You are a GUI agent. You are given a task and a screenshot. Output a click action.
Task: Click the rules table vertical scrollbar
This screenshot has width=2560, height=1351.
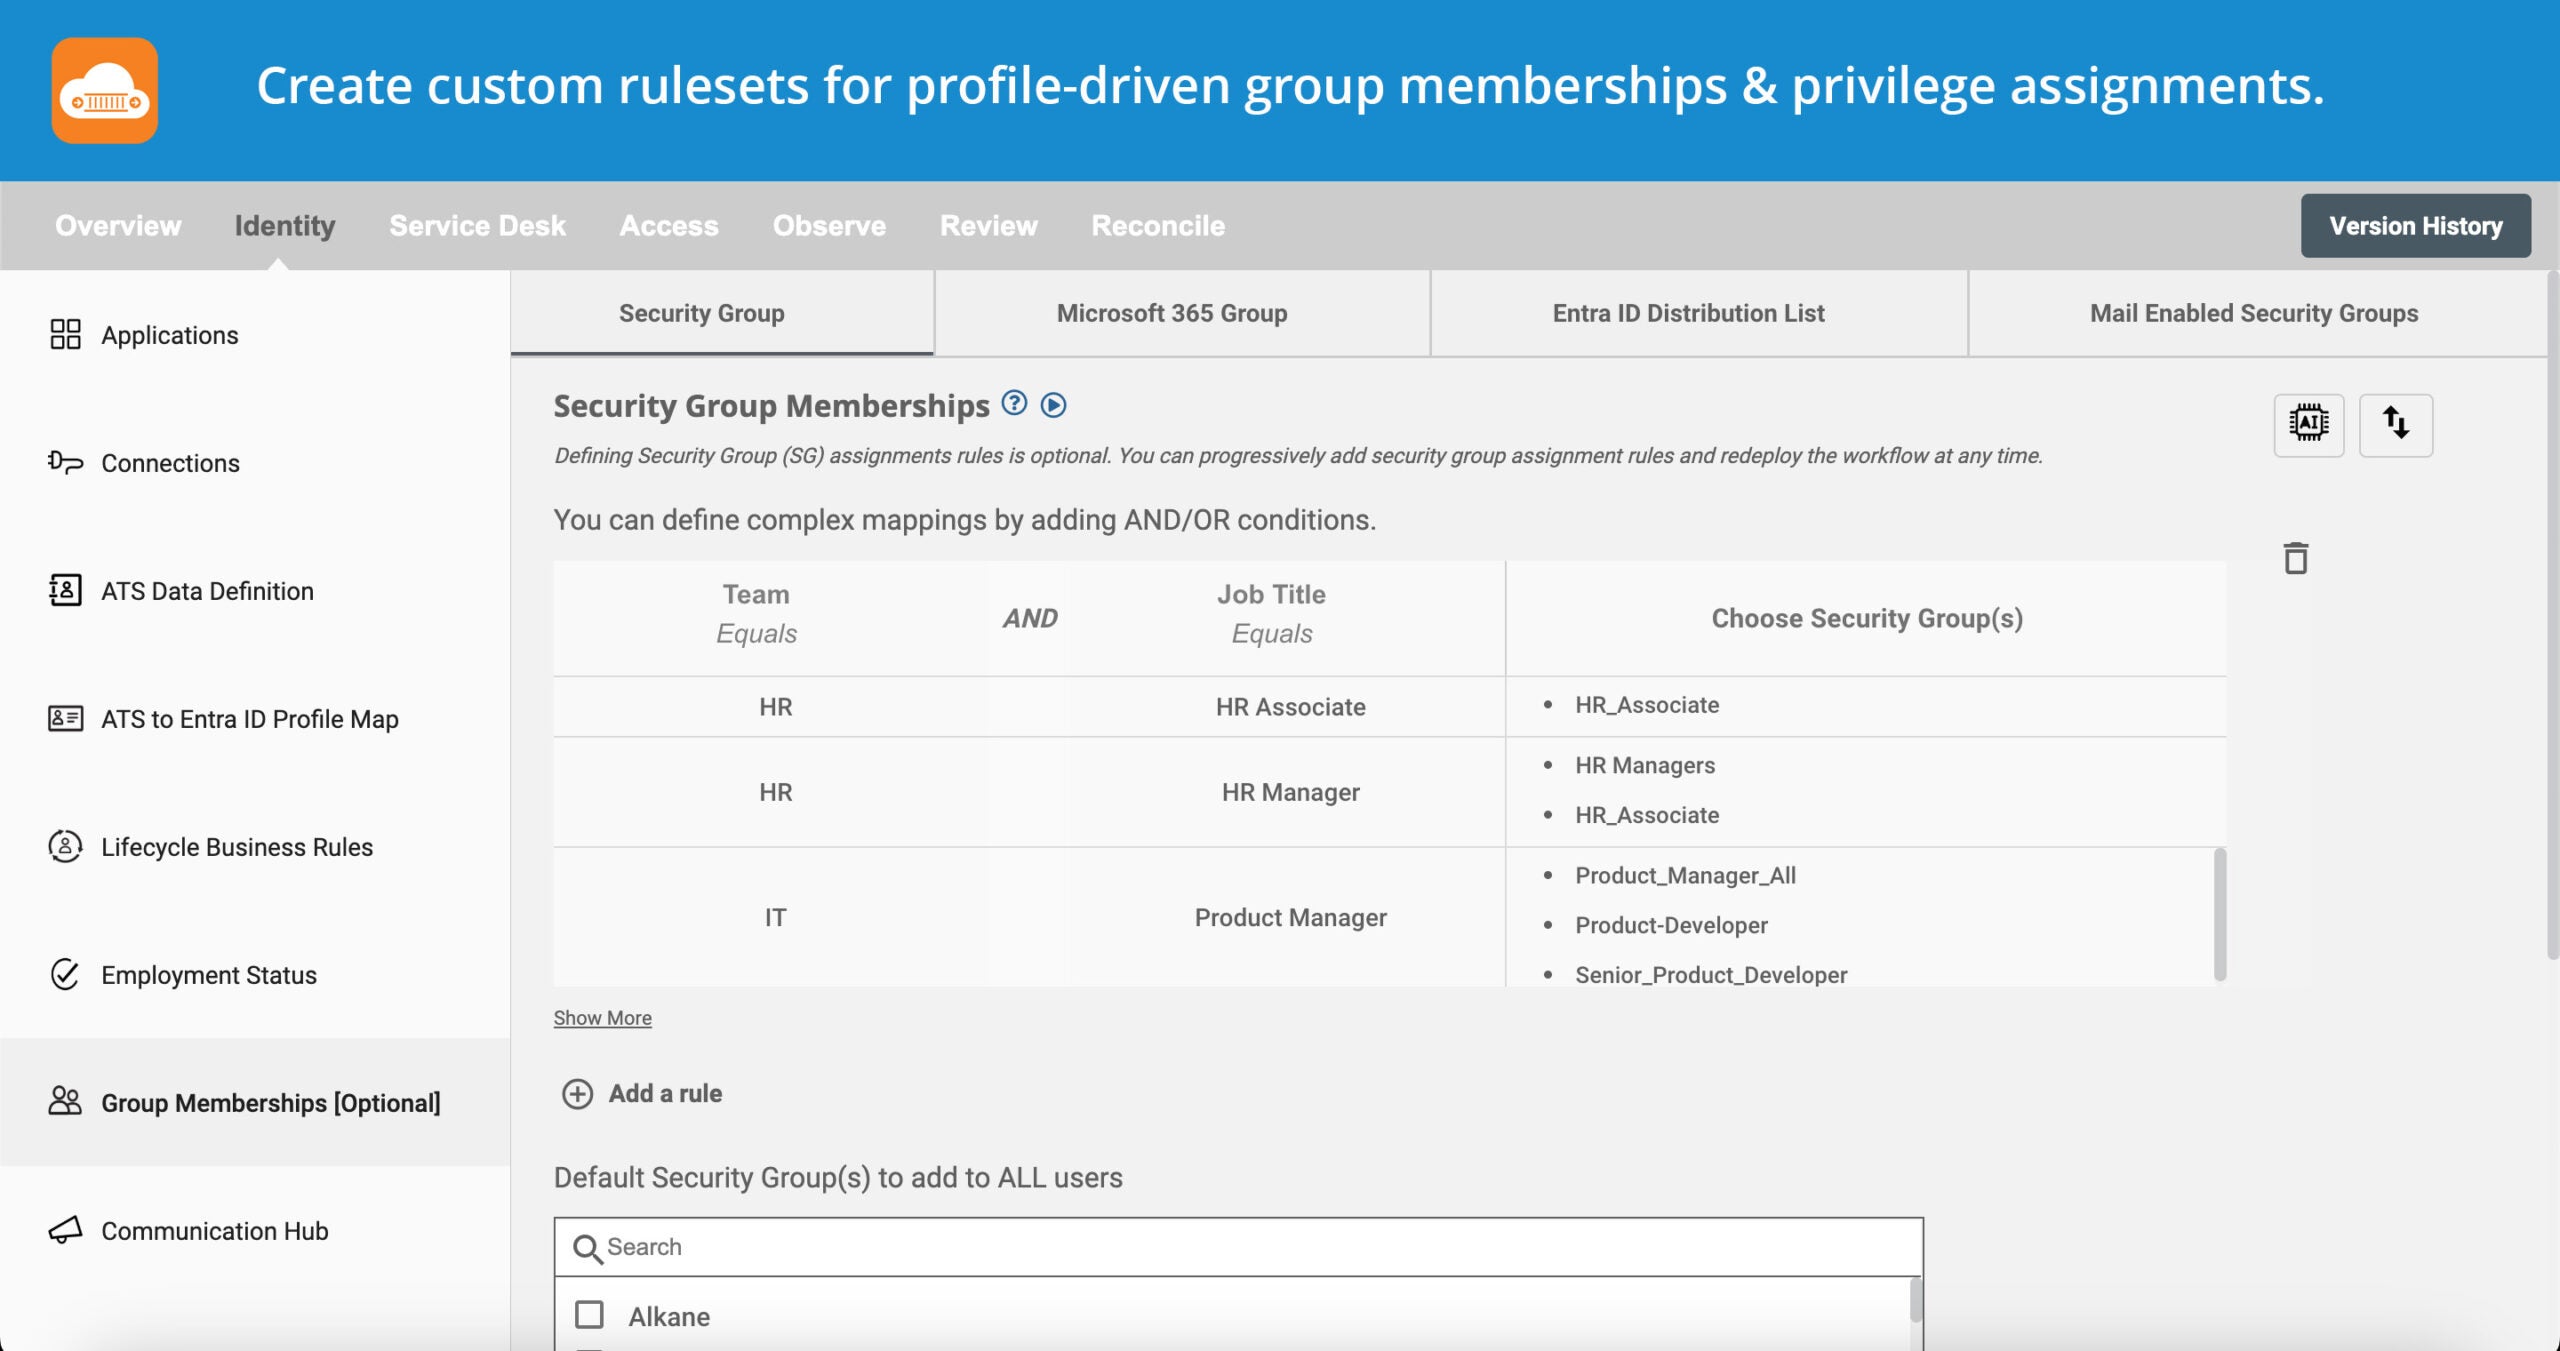point(2219,914)
